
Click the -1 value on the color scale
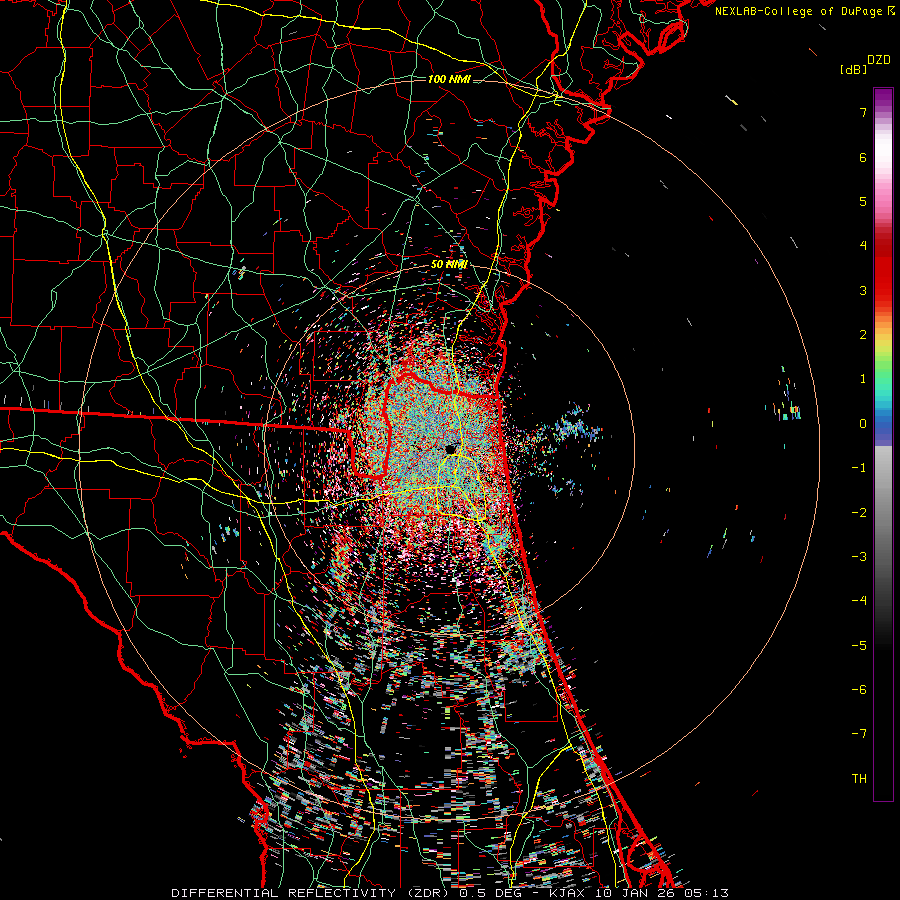coord(859,468)
